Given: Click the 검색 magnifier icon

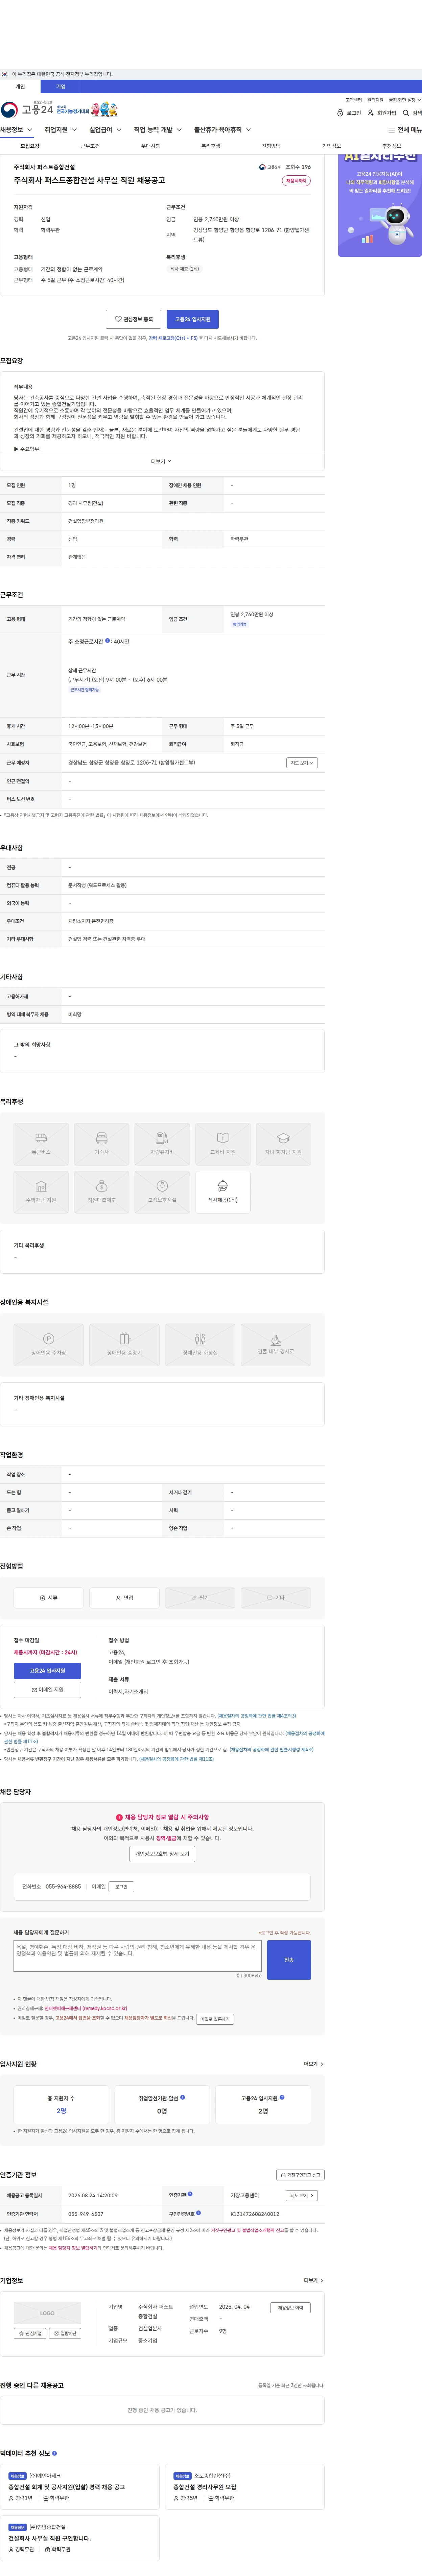Looking at the screenshot, I should point(412,113).
